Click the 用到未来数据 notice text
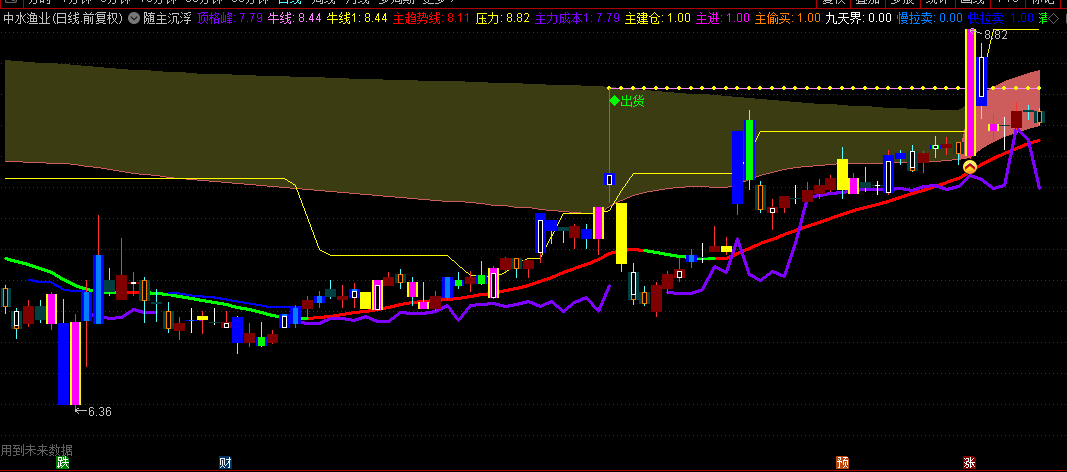 37,450
